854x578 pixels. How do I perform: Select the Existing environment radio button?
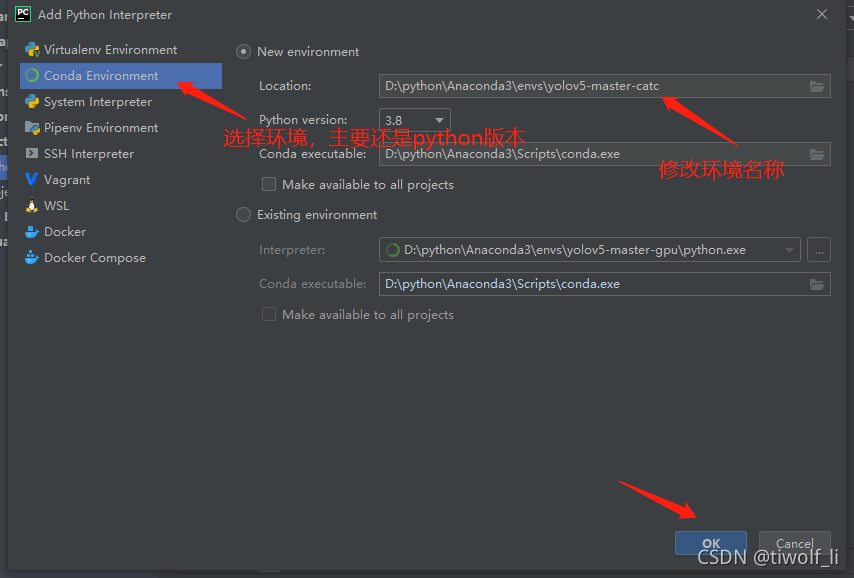tap(242, 214)
